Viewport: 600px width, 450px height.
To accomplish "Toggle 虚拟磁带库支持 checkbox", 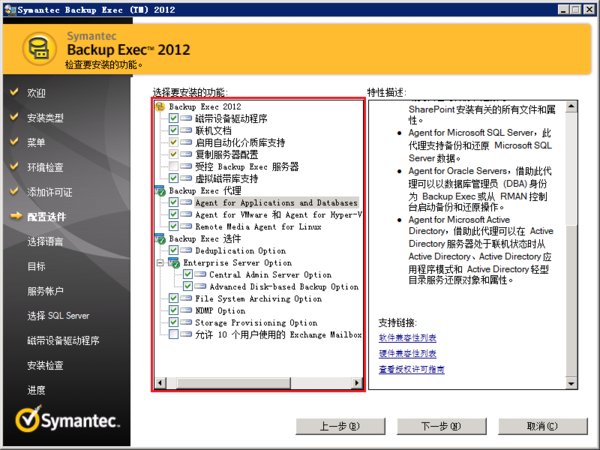I will pyautogui.click(x=173, y=178).
